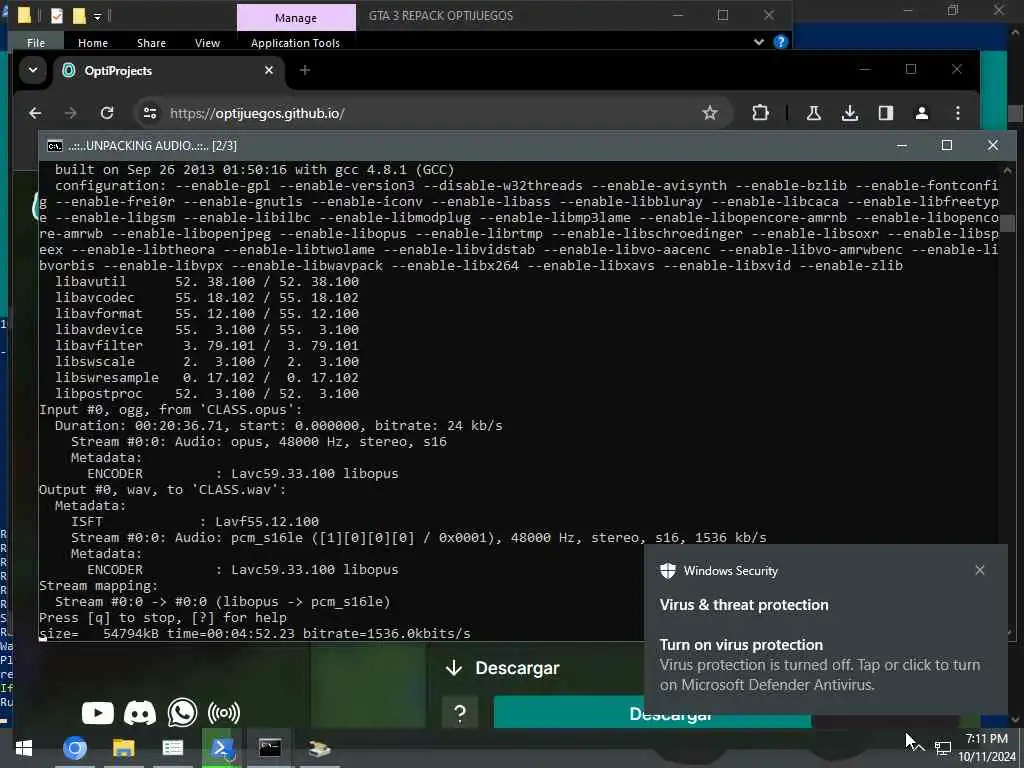Bookmark this page with the star
Viewport: 1024px width, 768px height.
710,113
